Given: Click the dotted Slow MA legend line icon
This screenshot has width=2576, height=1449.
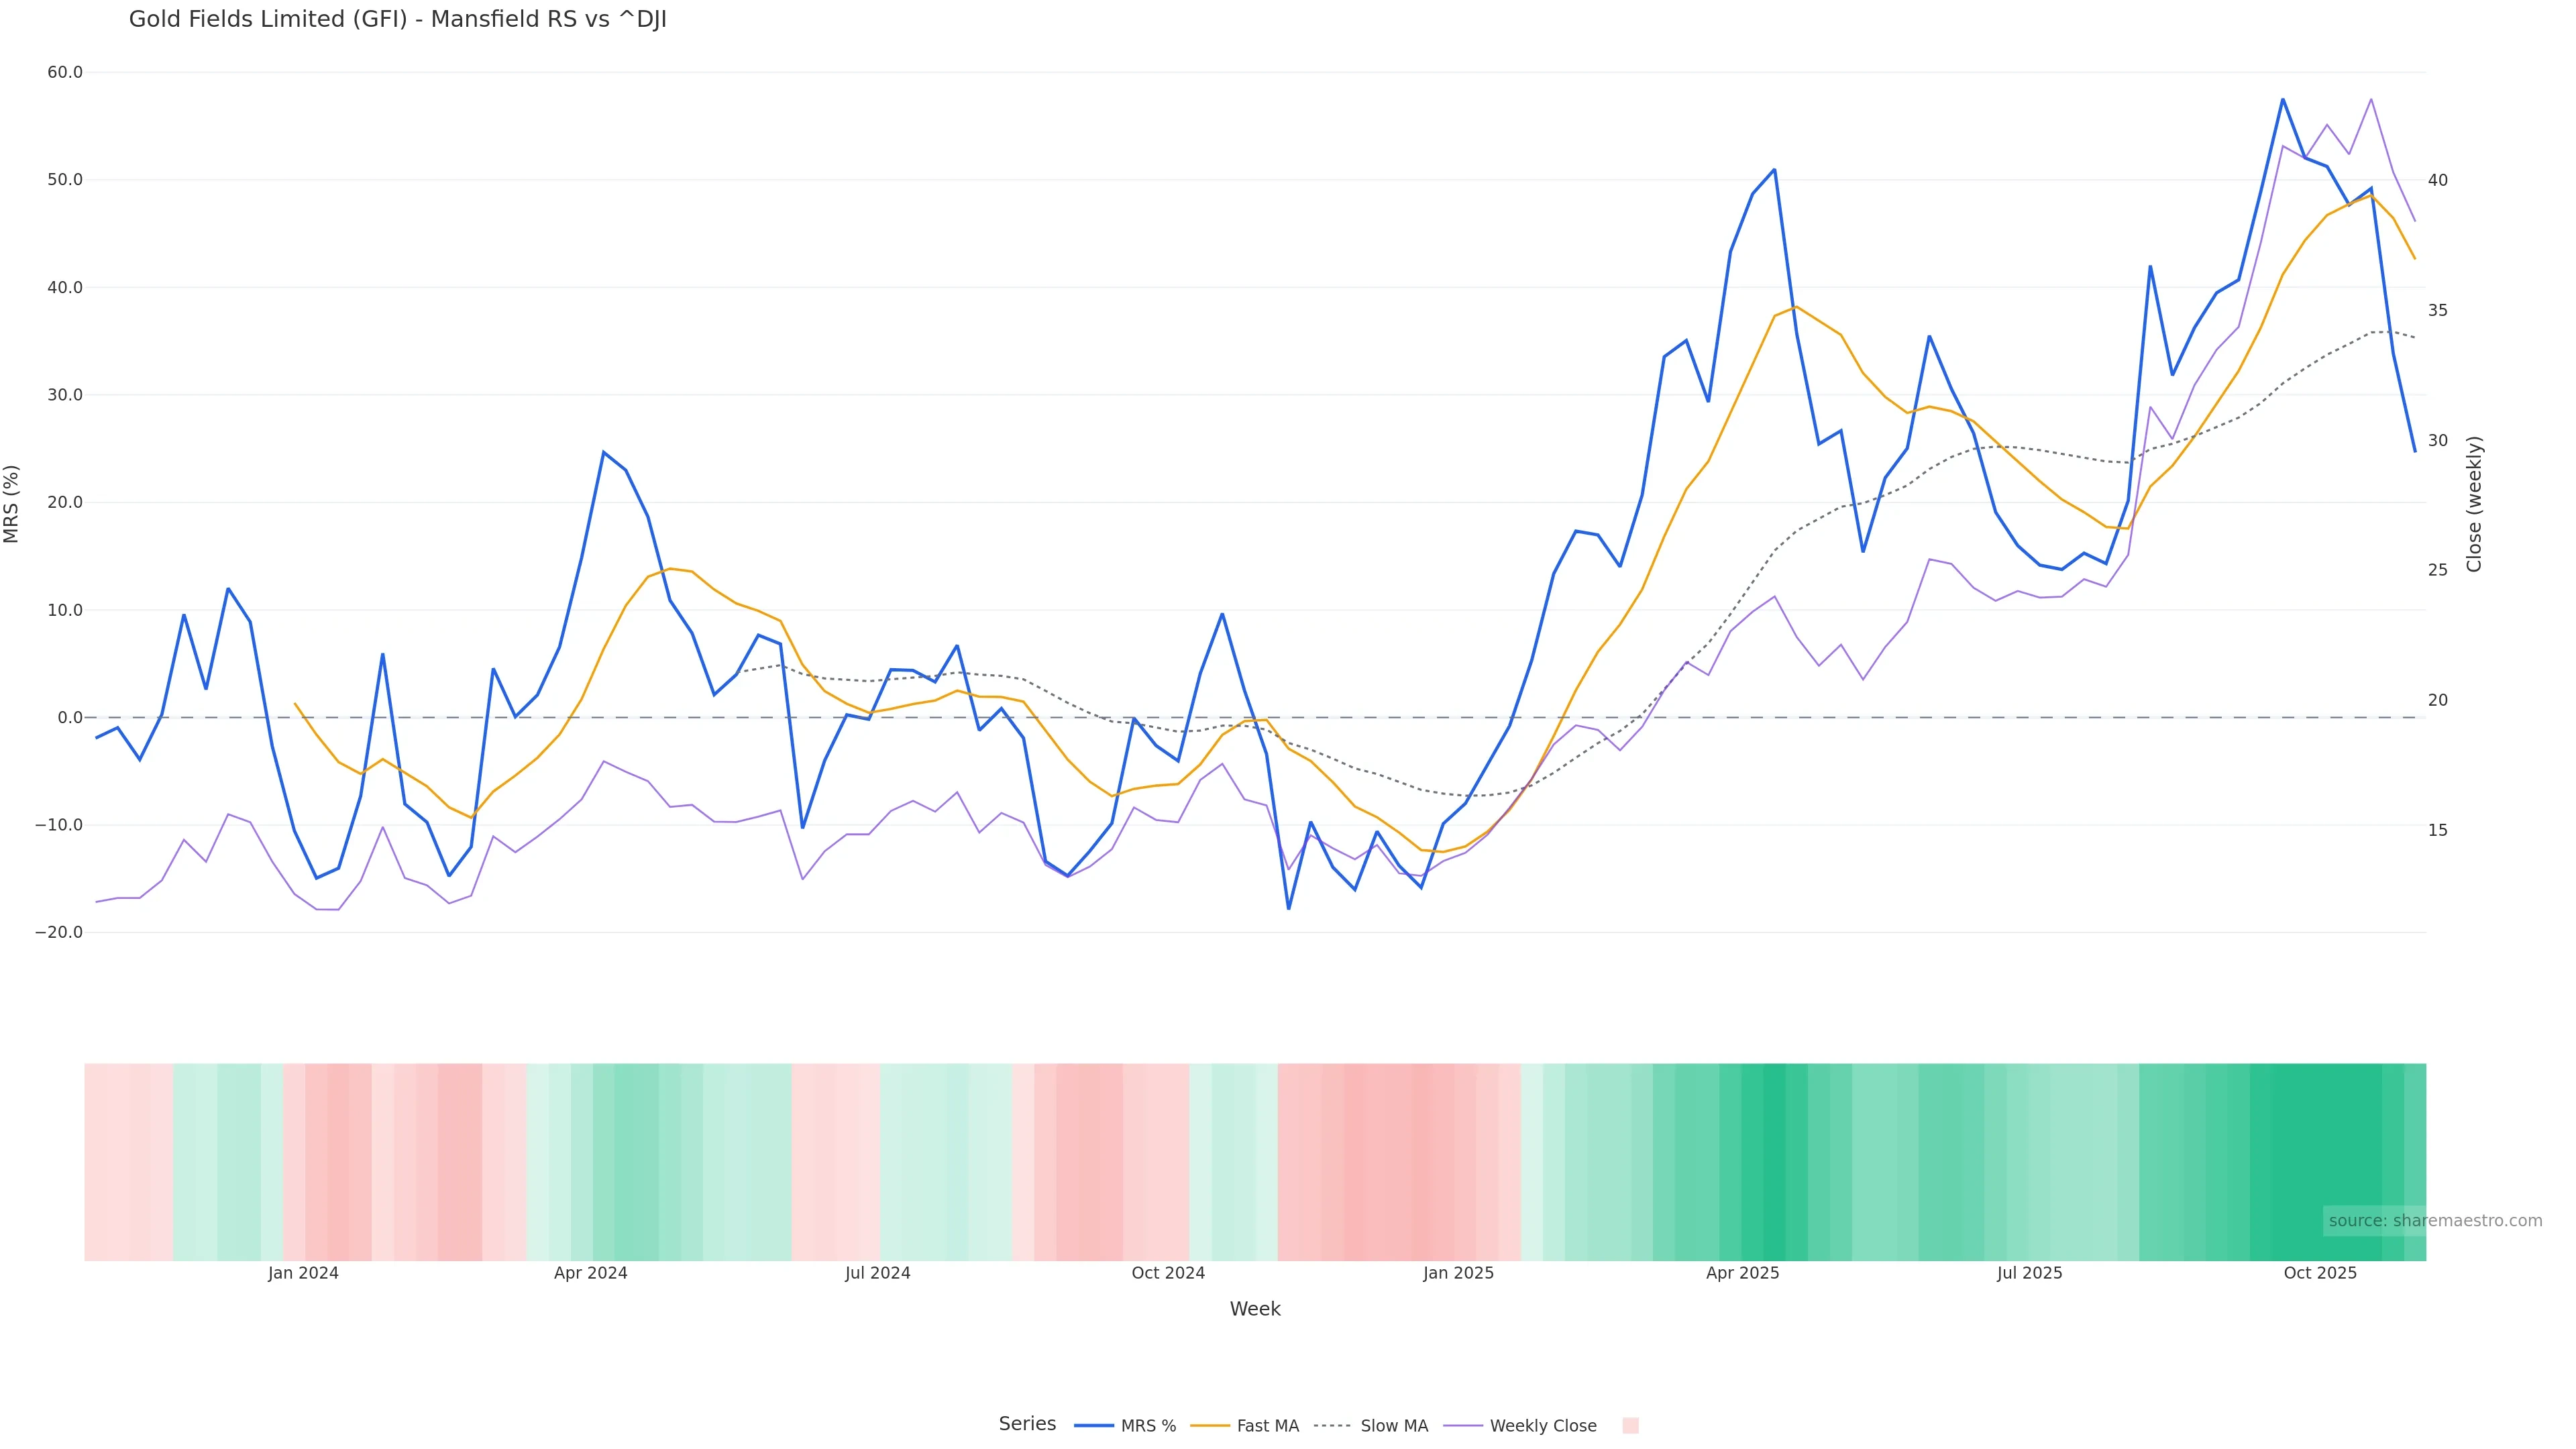Looking at the screenshot, I should click(1332, 1426).
